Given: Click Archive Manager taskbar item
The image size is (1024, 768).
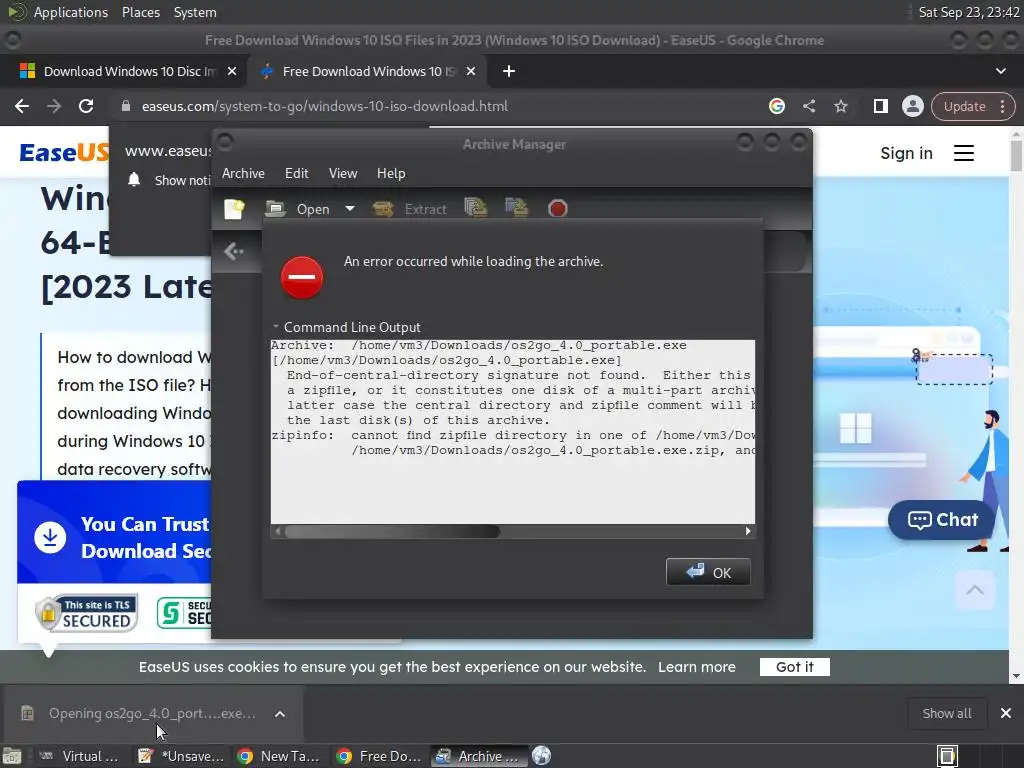Looking at the screenshot, I should 479,756.
